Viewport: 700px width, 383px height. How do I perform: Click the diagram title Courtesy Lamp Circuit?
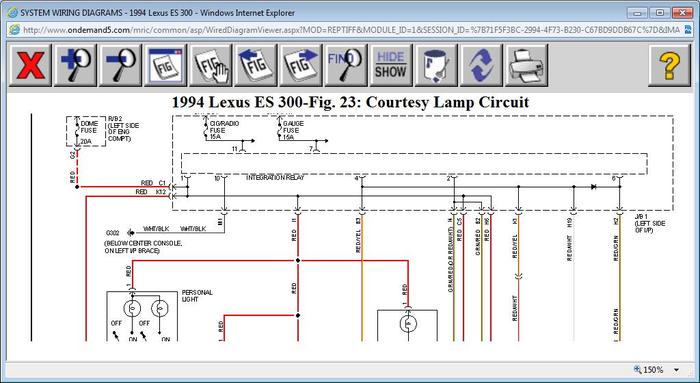click(350, 102)
